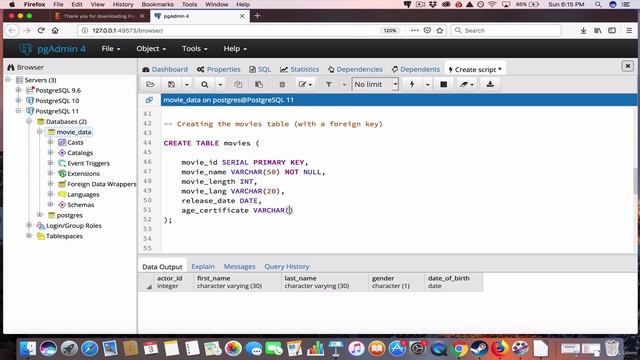Open the Clear eraser dropdown
This screenshot has height=360, width=640.
tap(467, 84)
